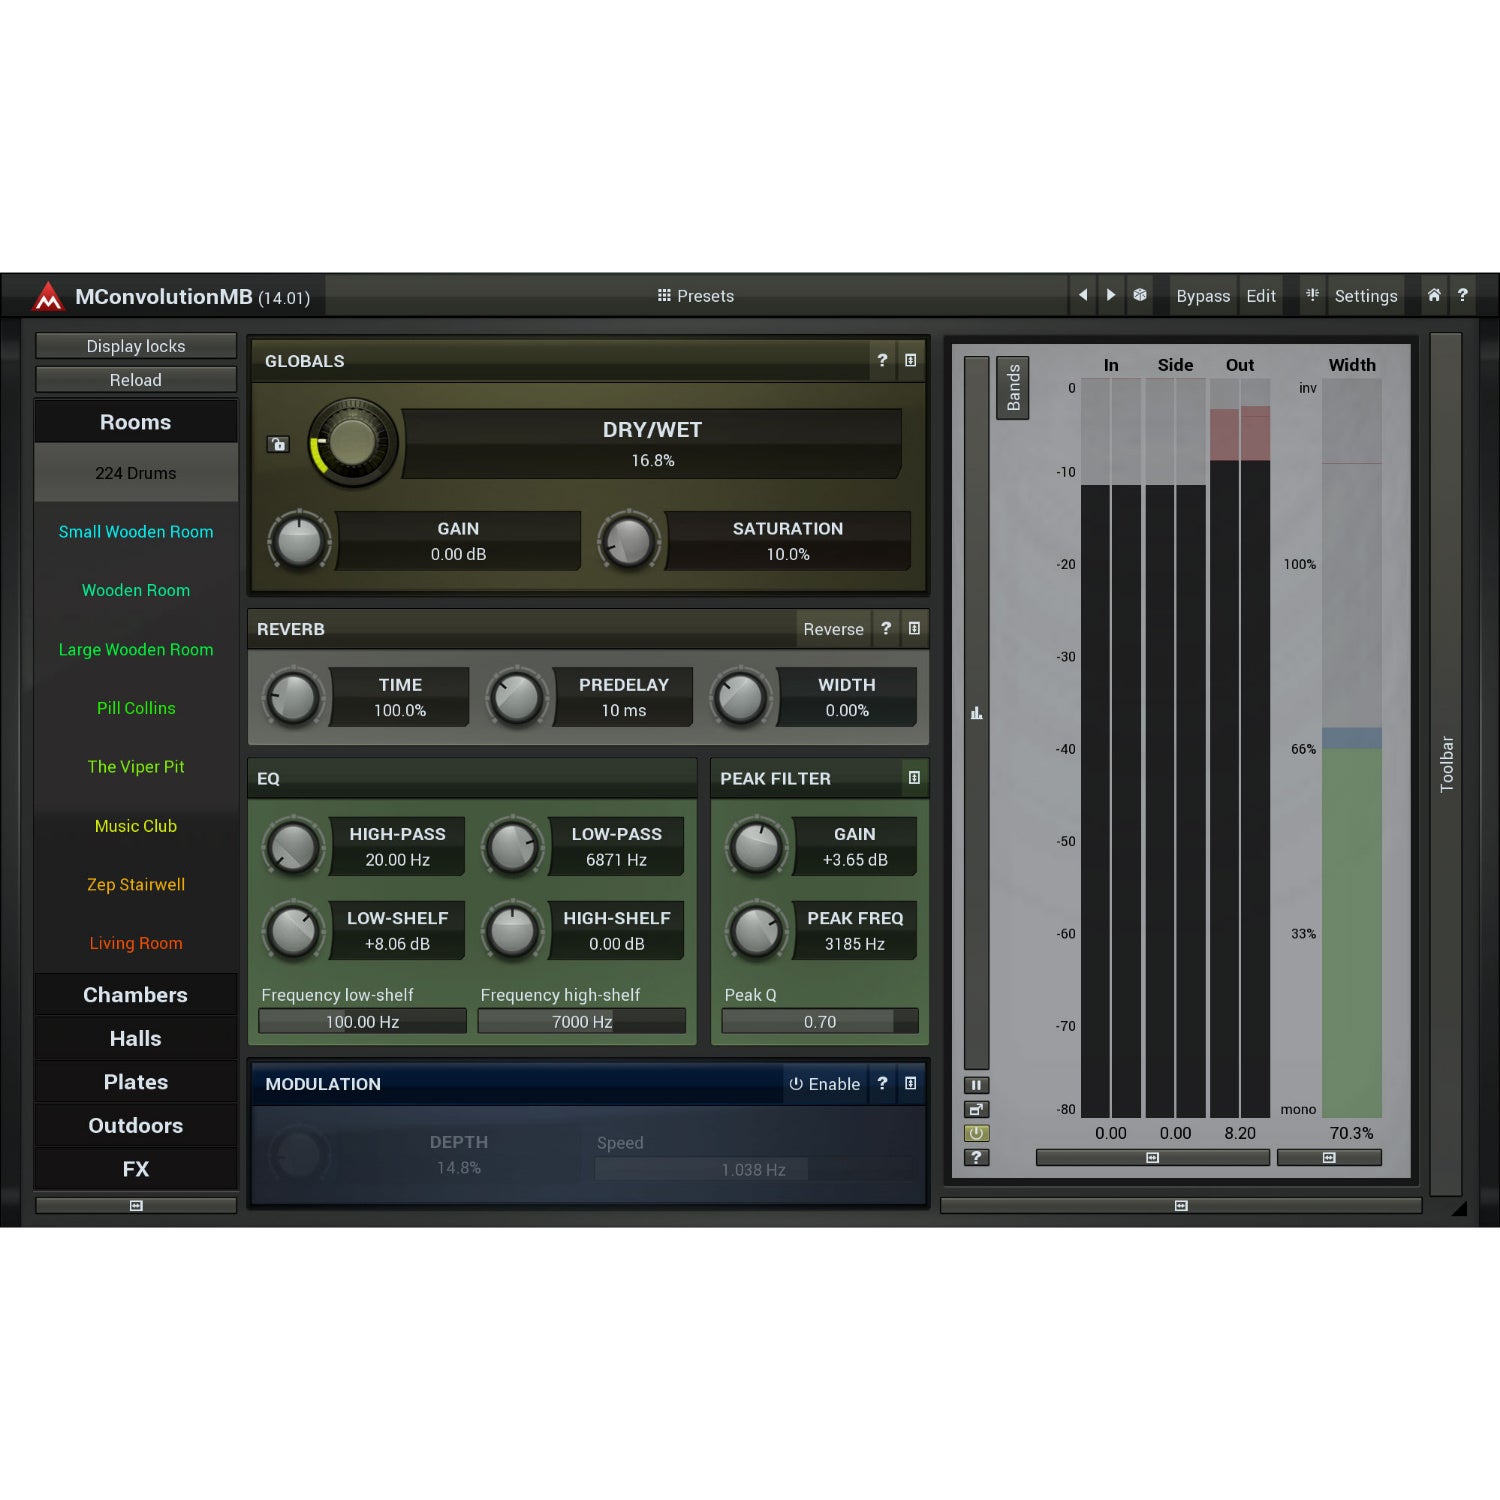Toggle the meters power icon
1500x1500 pixels.
(976, 1133)
